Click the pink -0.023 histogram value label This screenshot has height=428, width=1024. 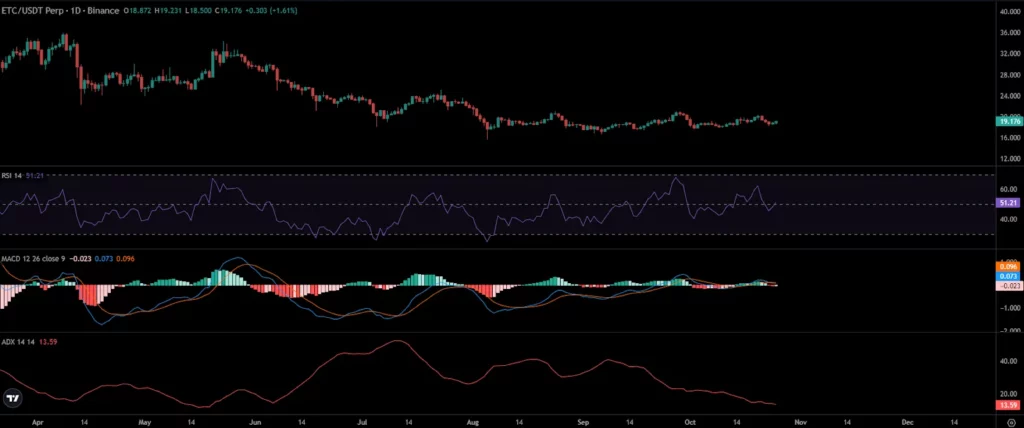[x=1009, y=286]
